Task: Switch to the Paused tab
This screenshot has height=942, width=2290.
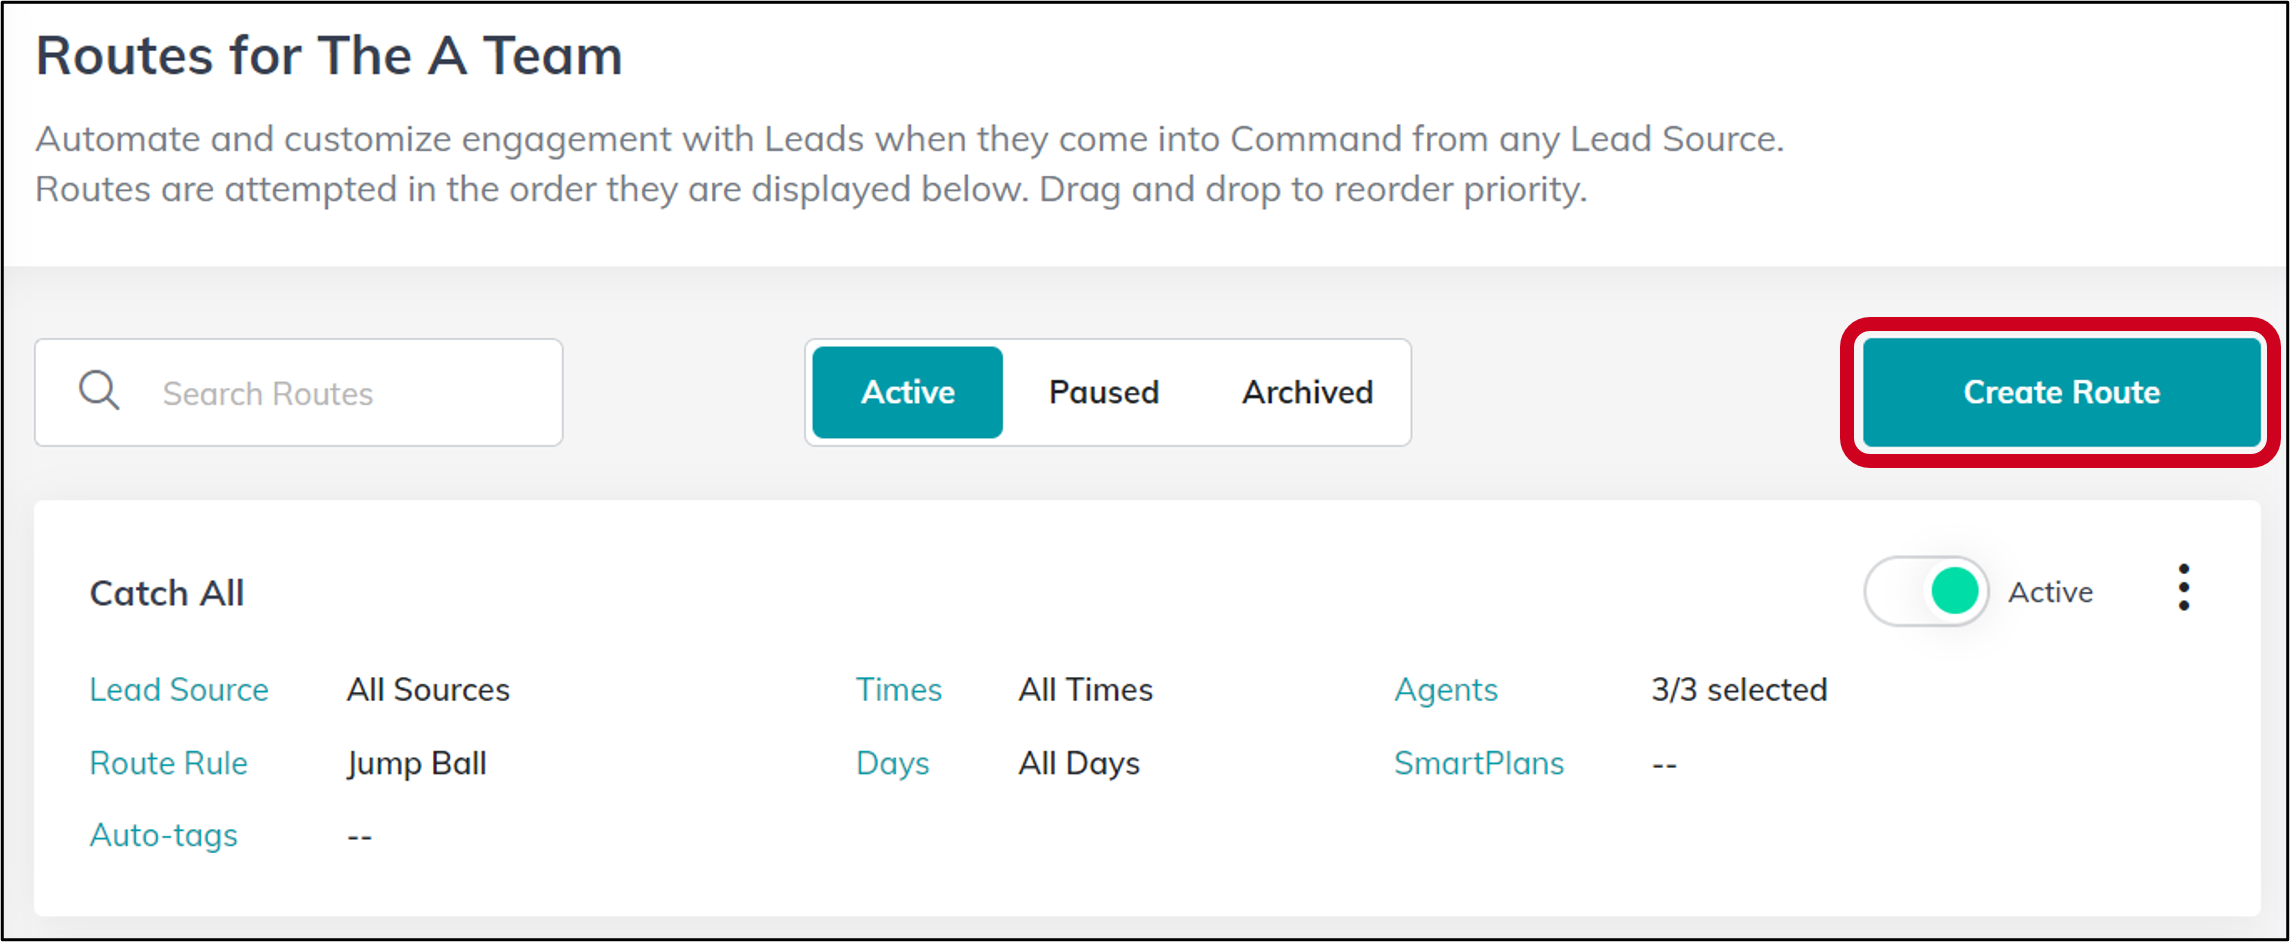Action: coord(1103,392)
